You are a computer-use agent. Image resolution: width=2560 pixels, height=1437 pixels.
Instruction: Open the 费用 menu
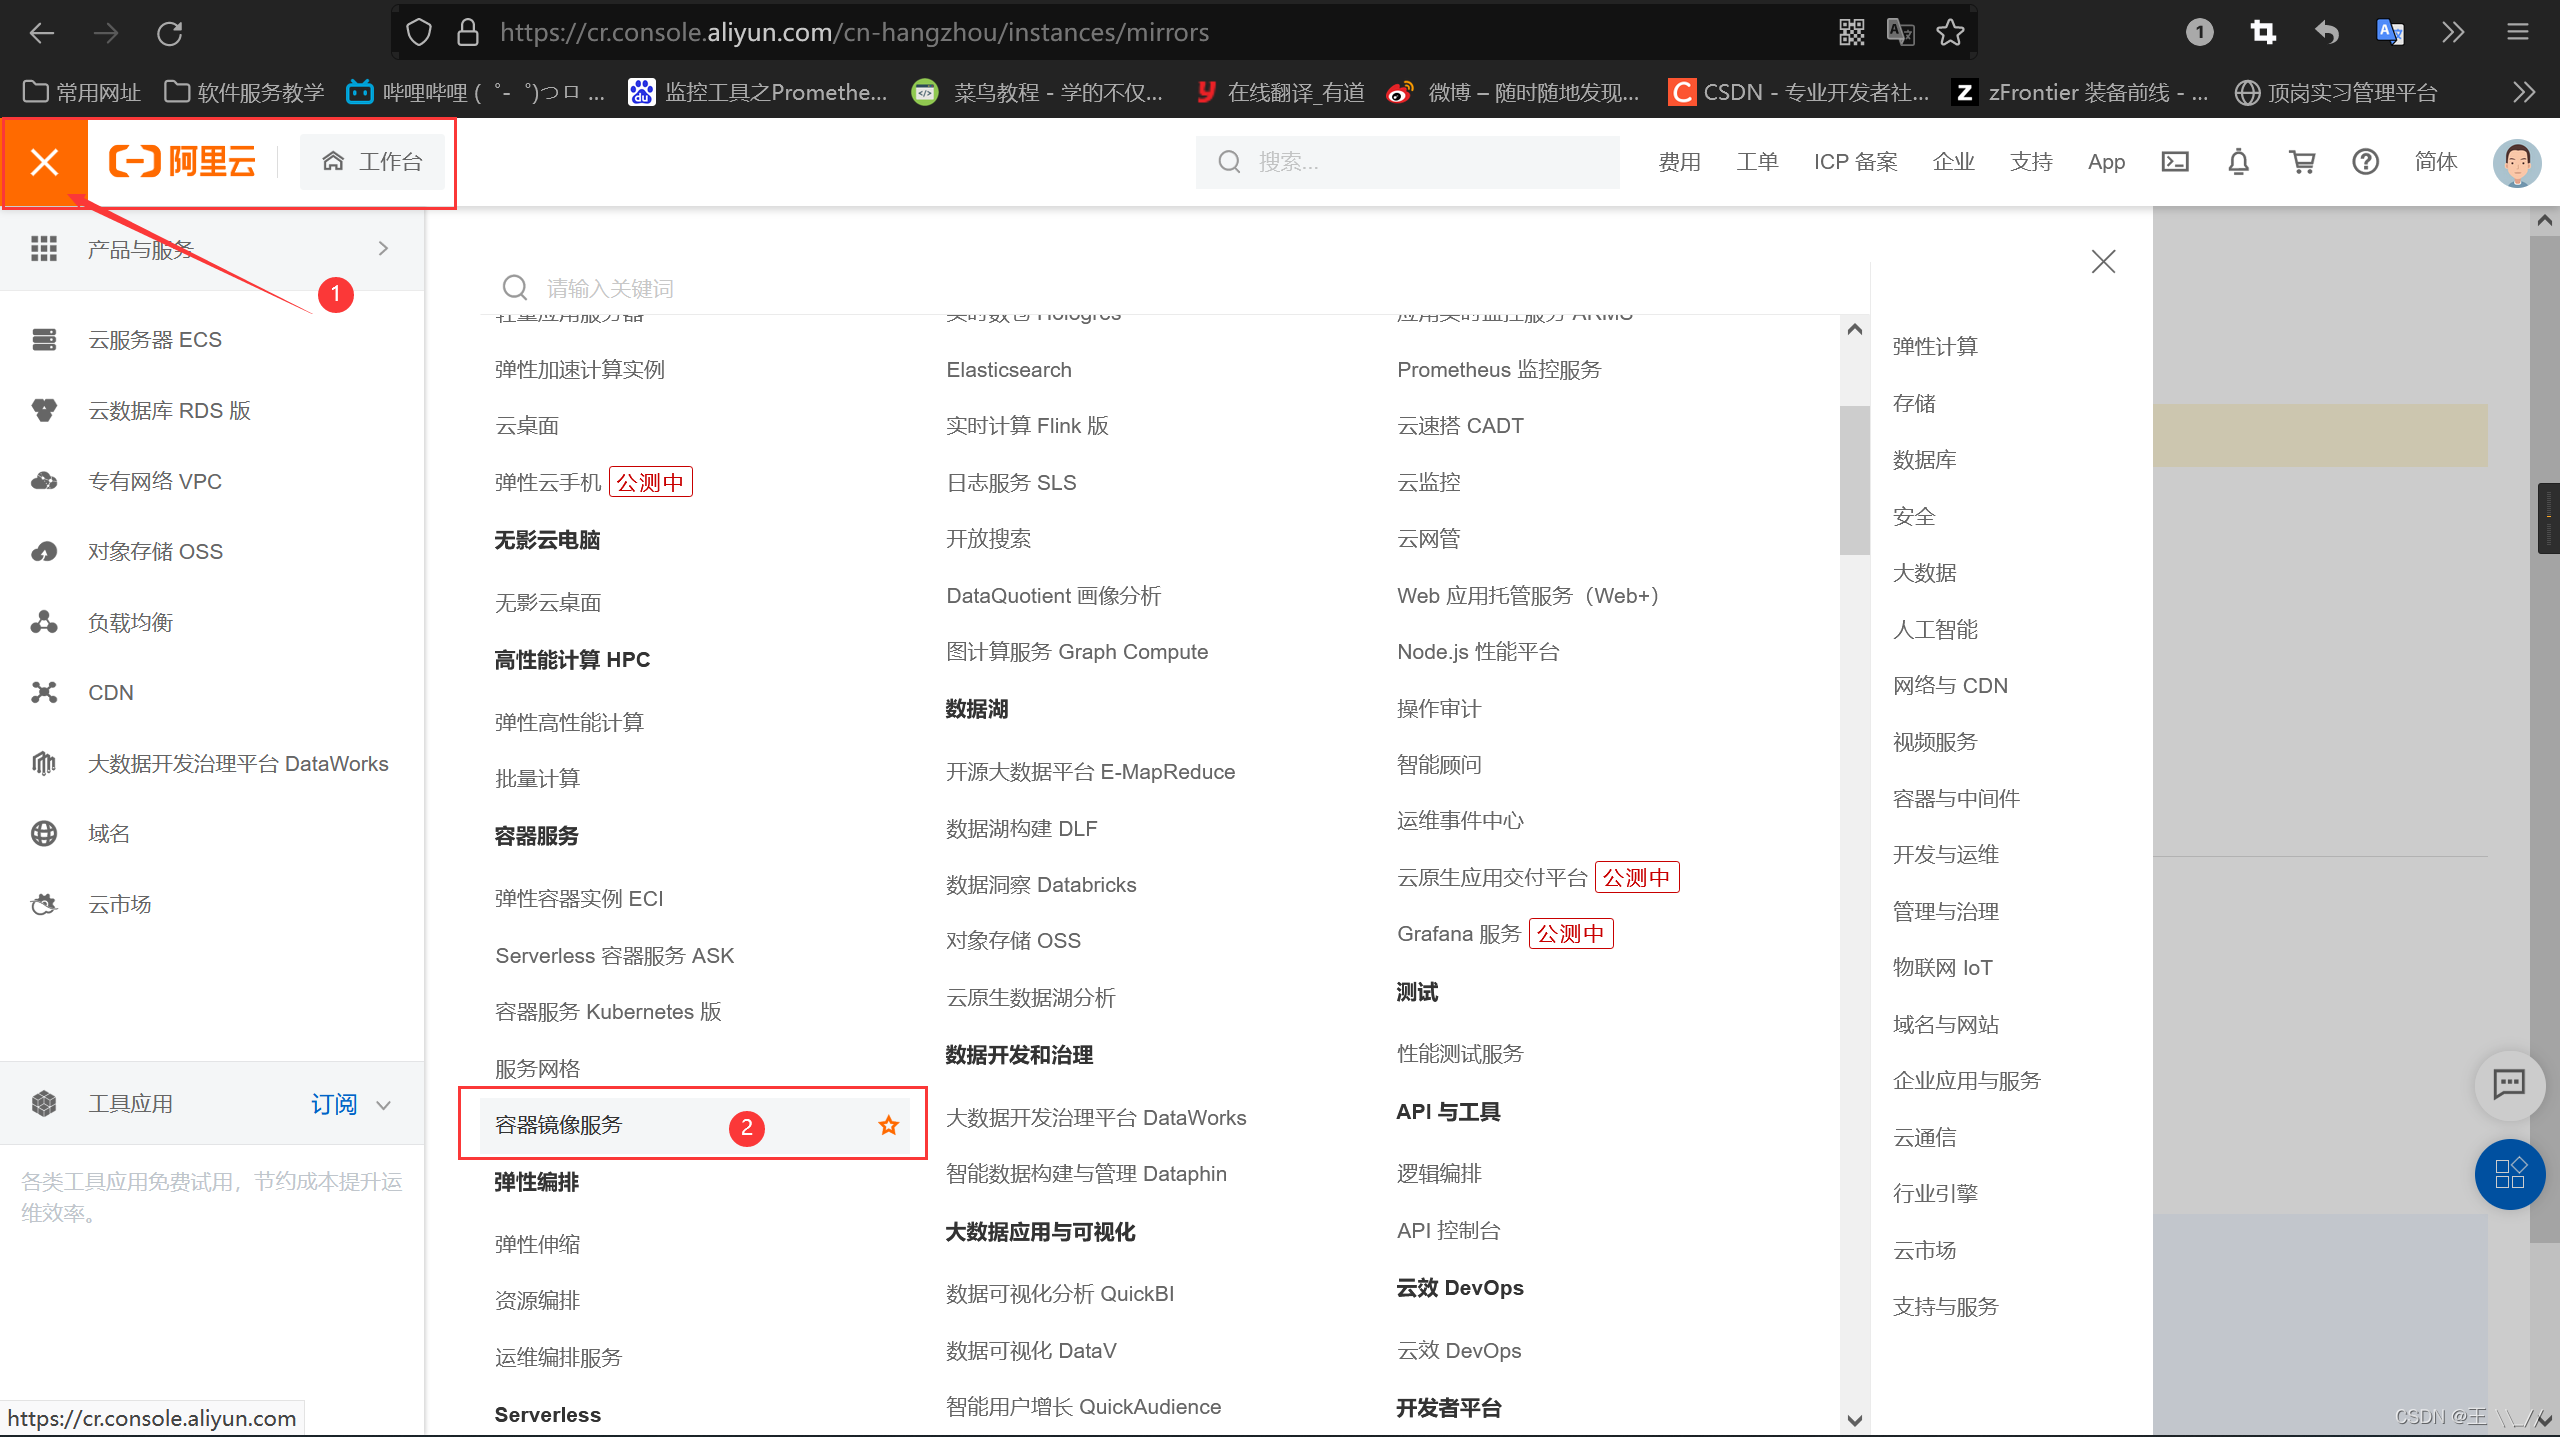click(x=1679, y=162)
